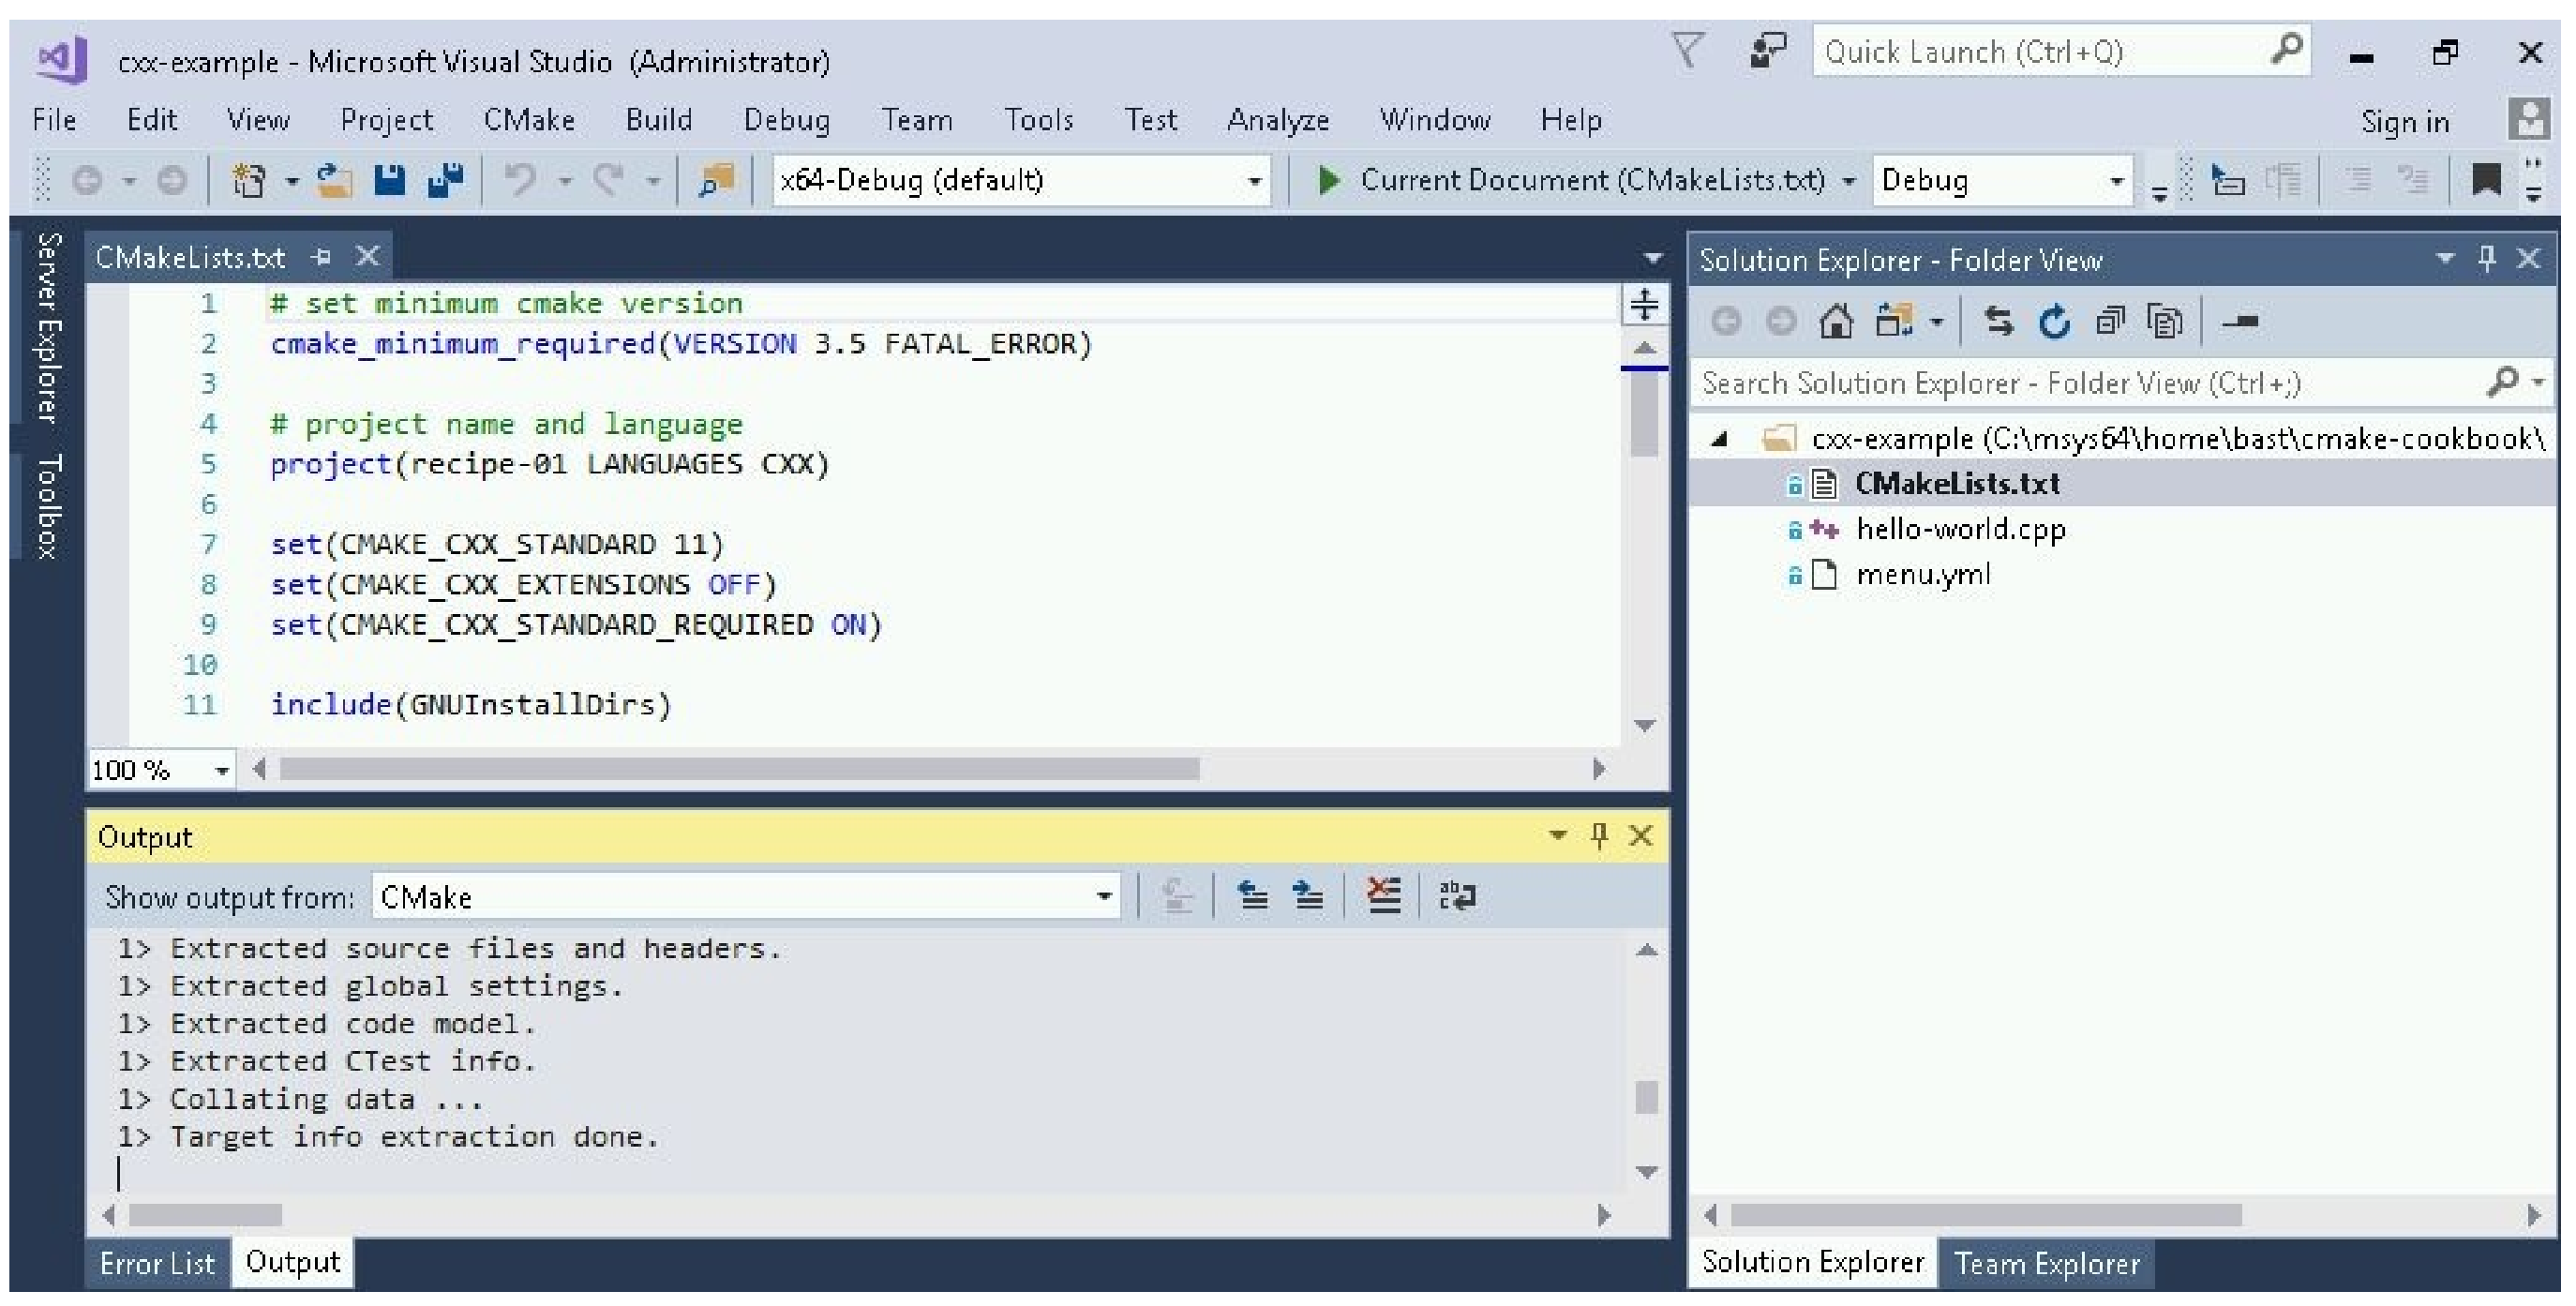Switch to the Error List tab
Viewport: 2576px width, 1306px height.
tap(157, 1263)
